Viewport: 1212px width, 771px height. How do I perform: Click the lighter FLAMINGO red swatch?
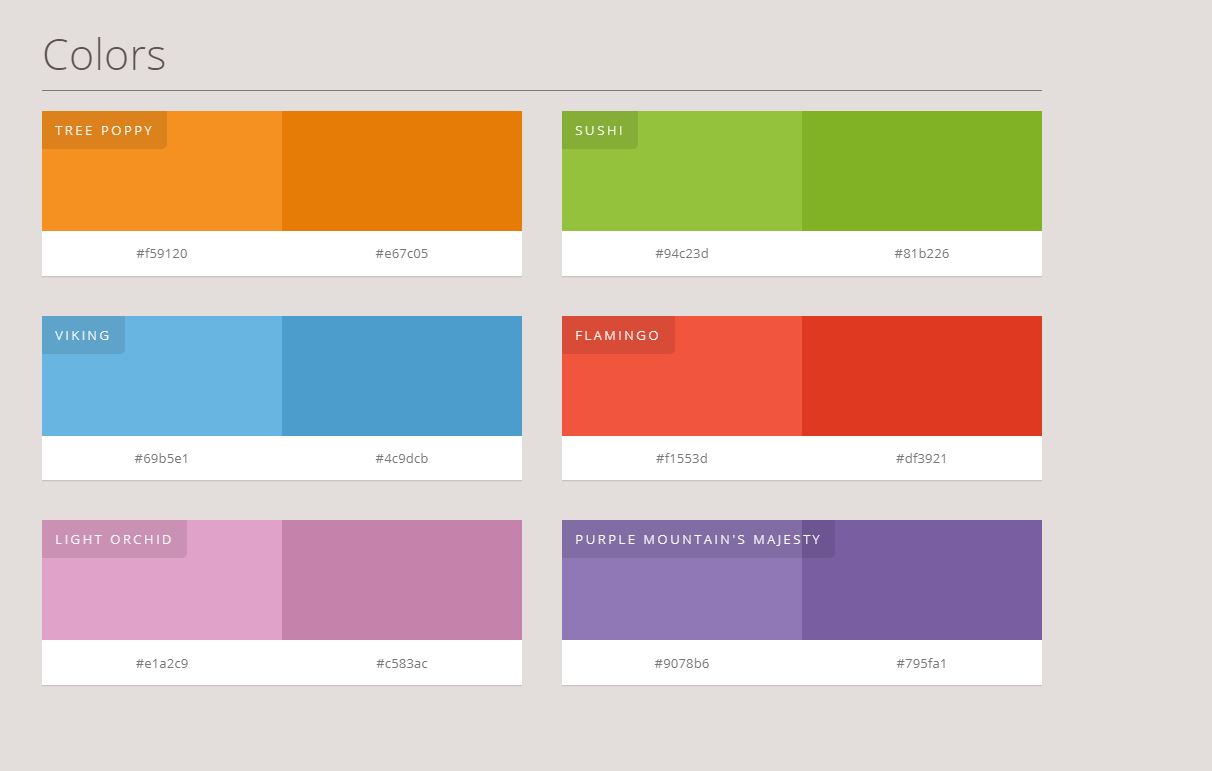pos(680,385)
